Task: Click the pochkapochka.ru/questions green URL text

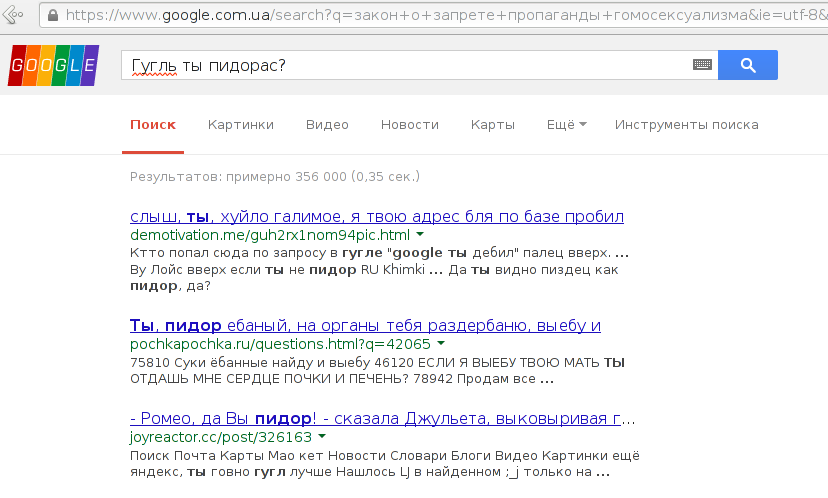Action: pyautogui.click(x=280, y=344)
